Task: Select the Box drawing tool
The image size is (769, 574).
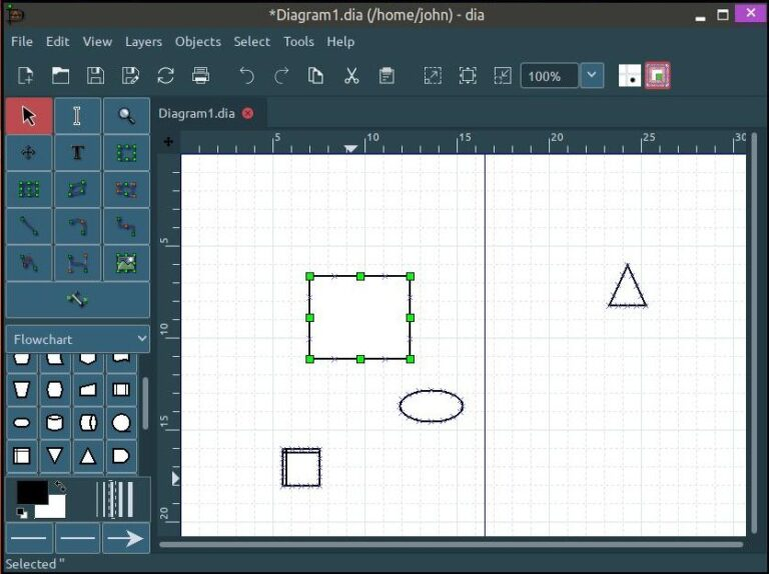Action: [127, 153]
